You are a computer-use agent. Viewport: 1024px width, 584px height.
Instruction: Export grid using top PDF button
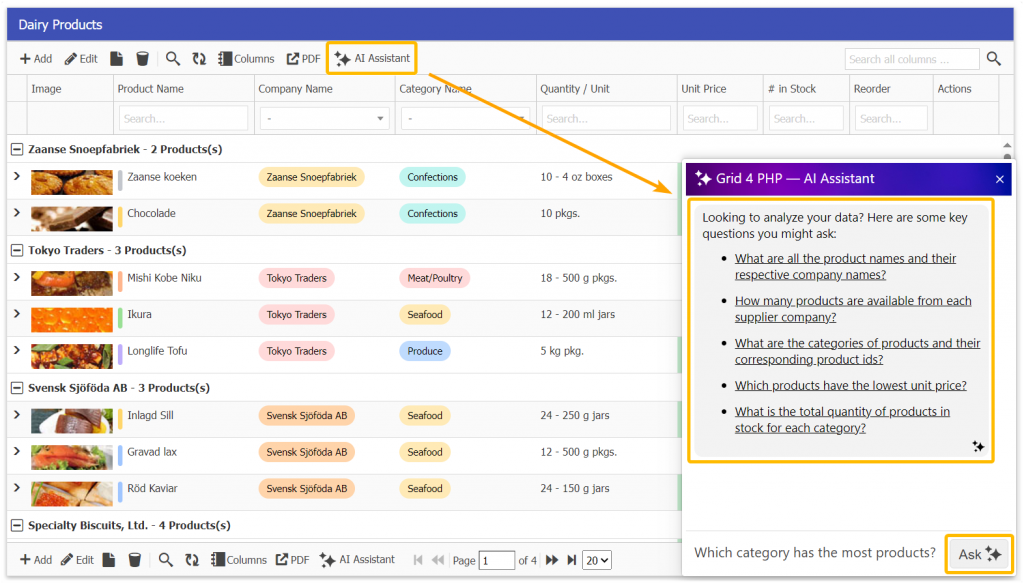click(x=304, y=59)
